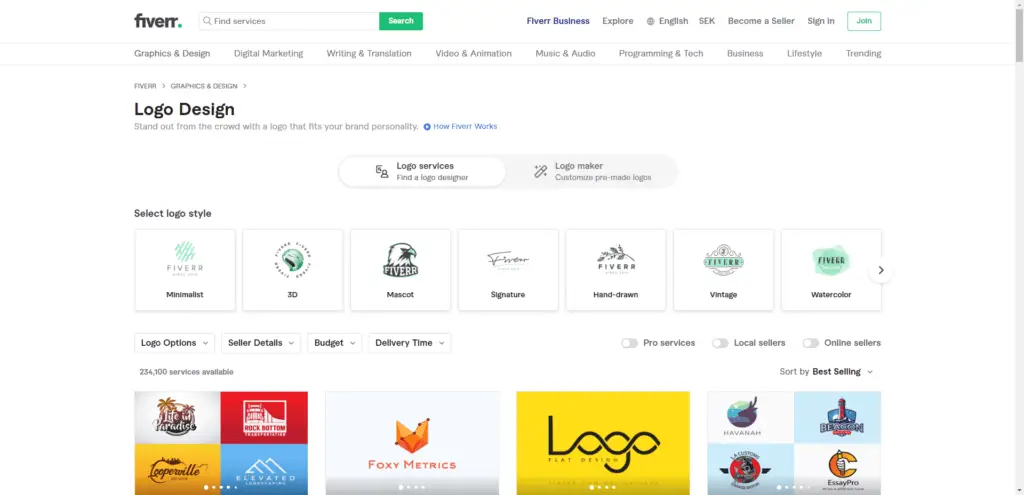Open the Explore link
This screenshot has width=1024, height=495.
pos(618,21)
